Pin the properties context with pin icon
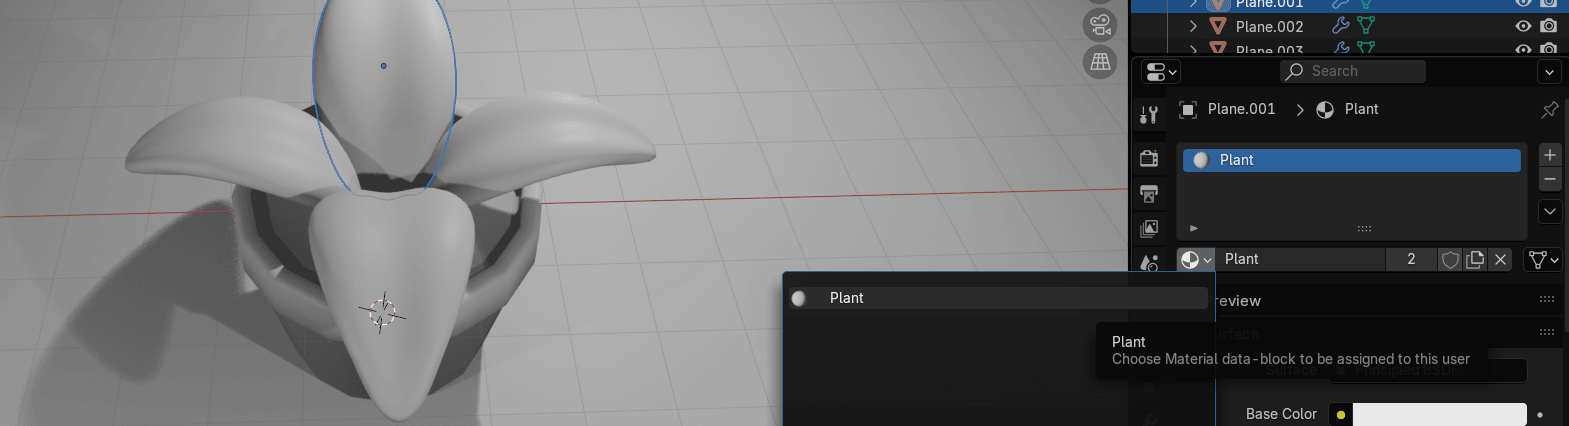The width and height of the screenshot is (1569, 426). coord(1549,109)
